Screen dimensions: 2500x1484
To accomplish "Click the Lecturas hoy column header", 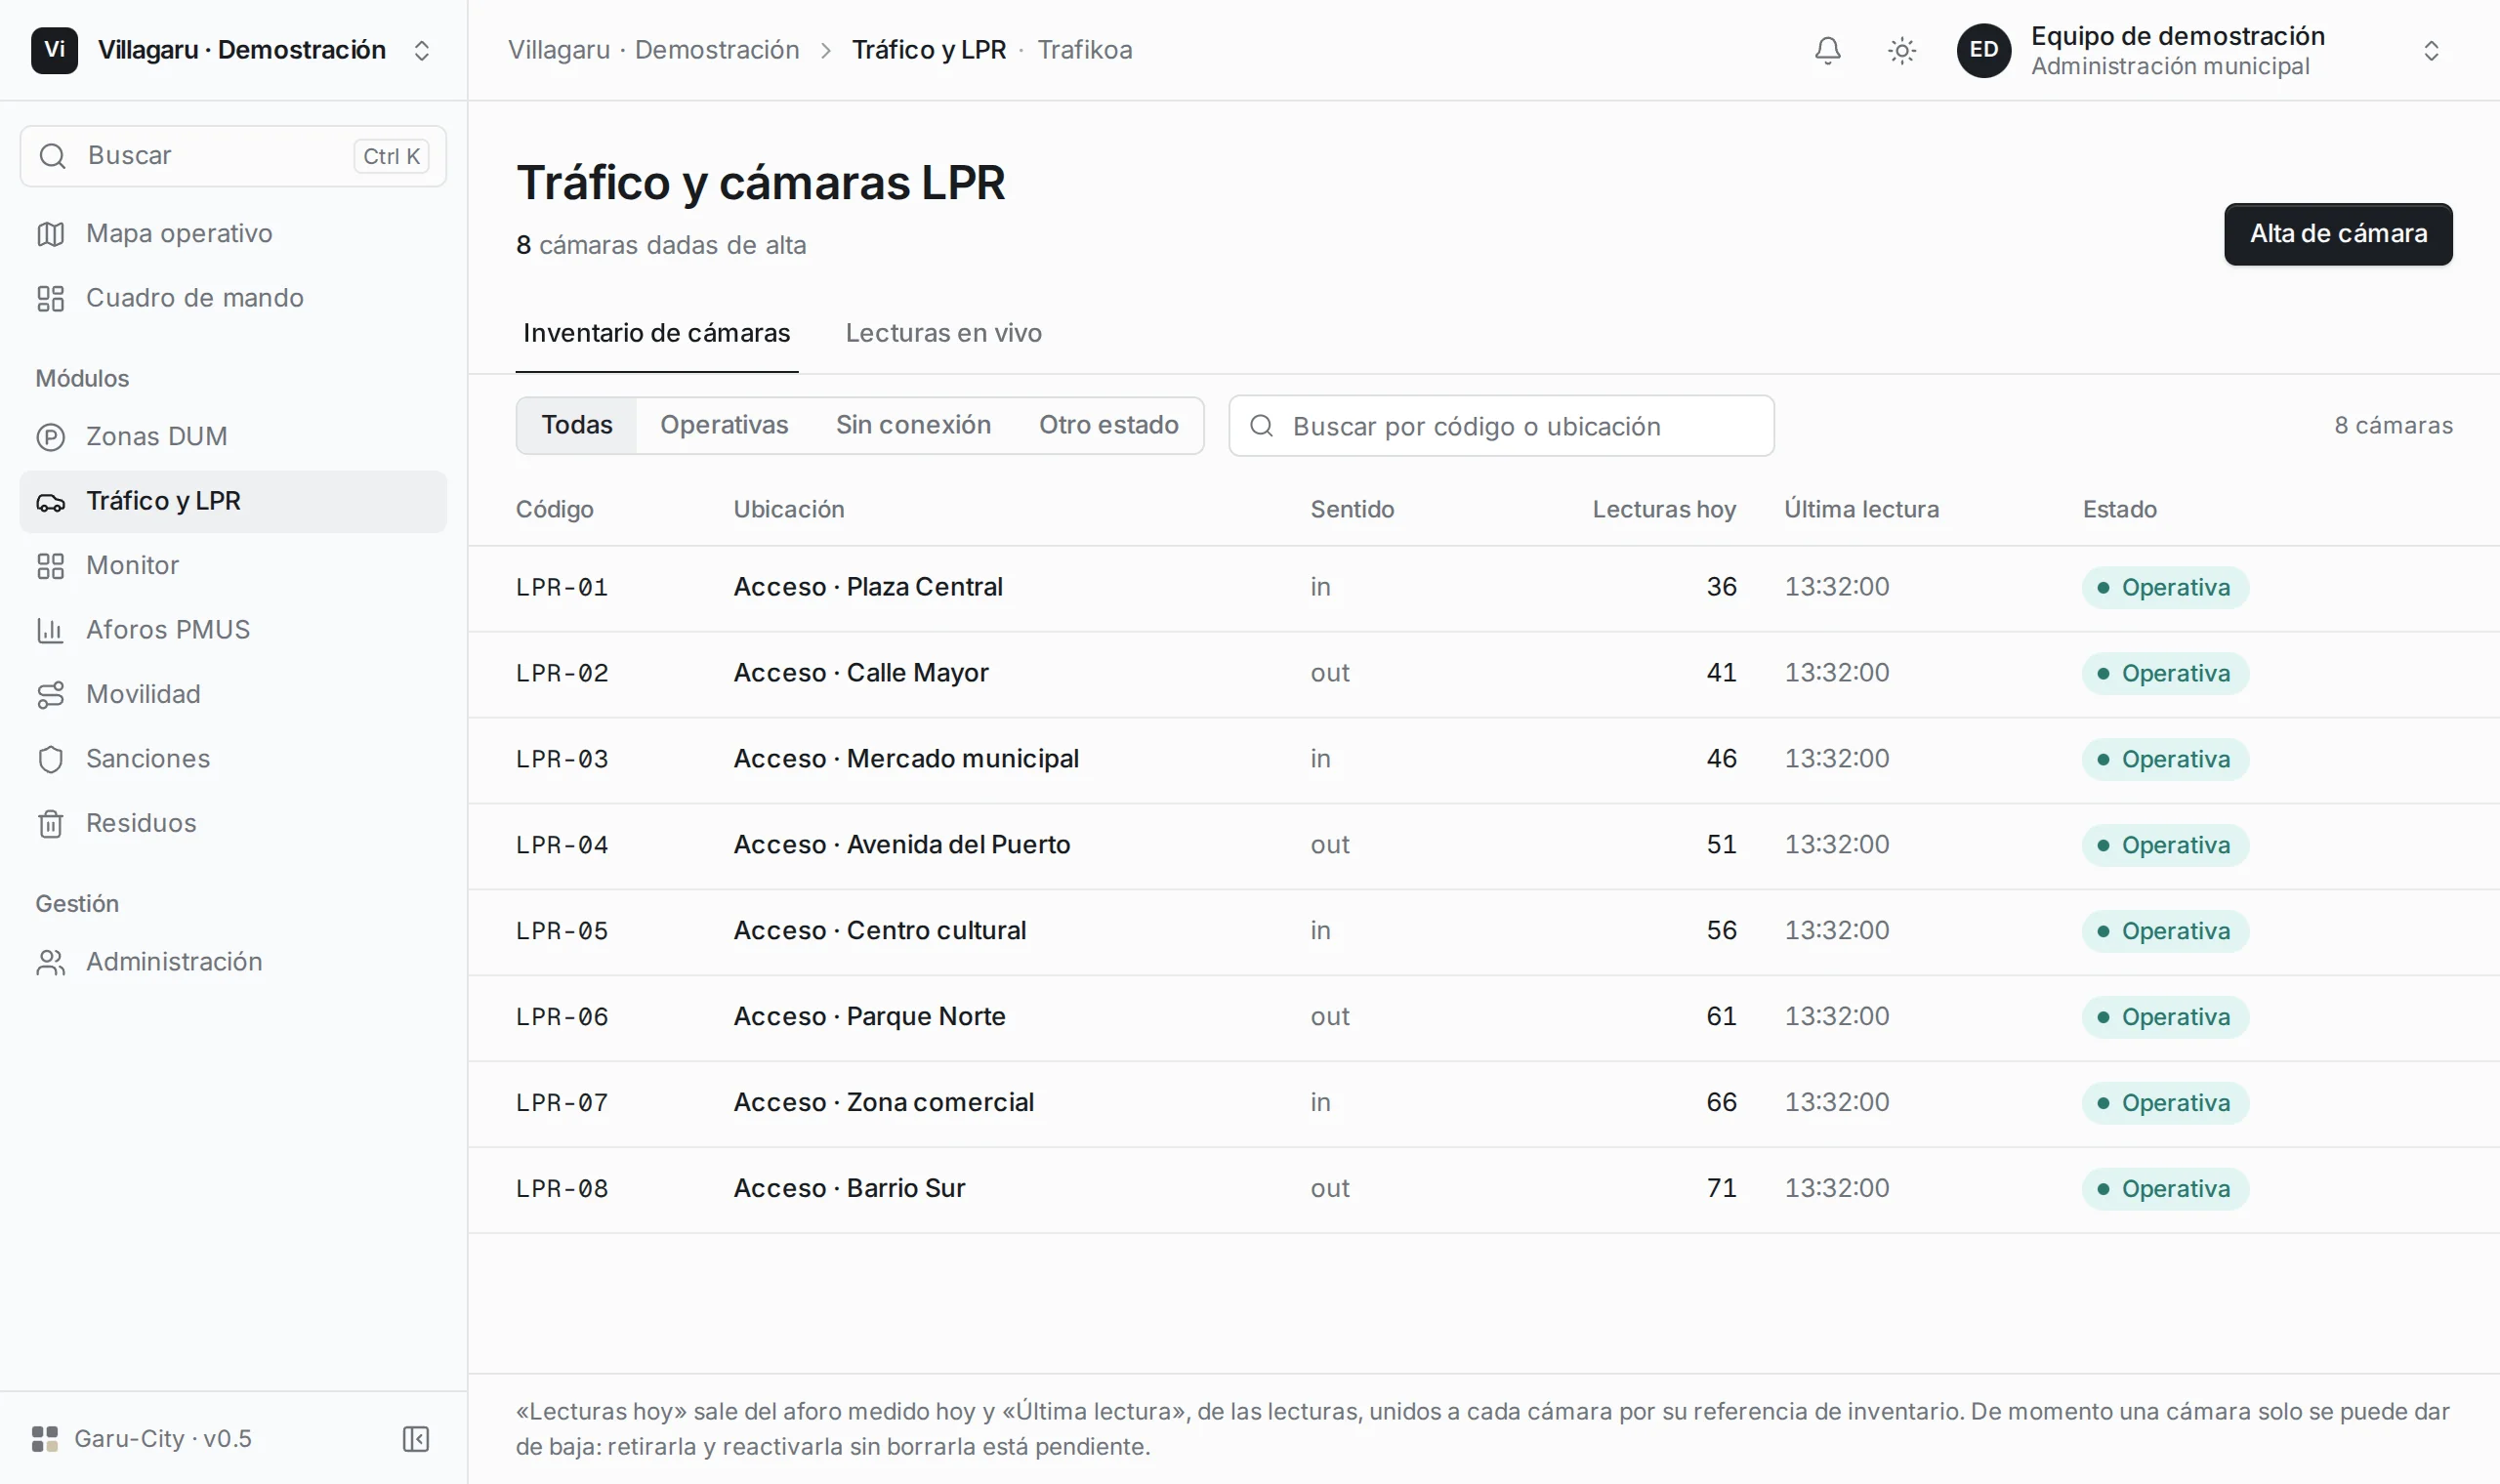I will coord(1664,510).
